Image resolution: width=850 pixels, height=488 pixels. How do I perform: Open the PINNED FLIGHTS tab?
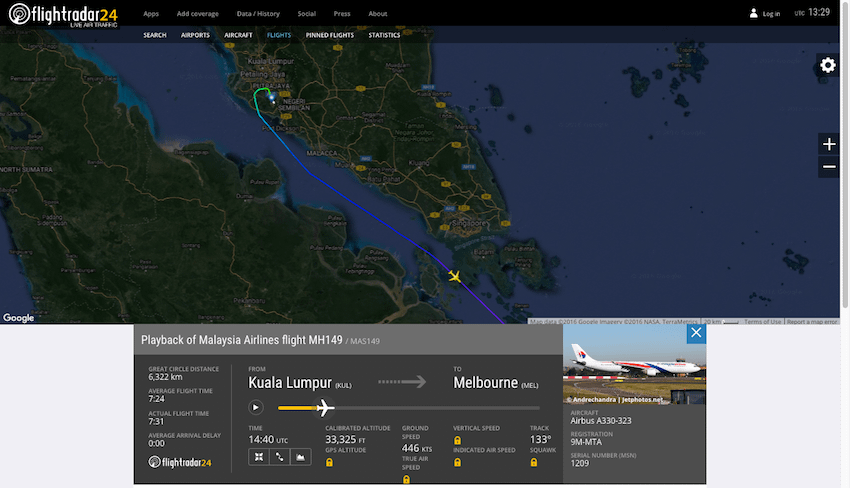(x=330, y=35)
